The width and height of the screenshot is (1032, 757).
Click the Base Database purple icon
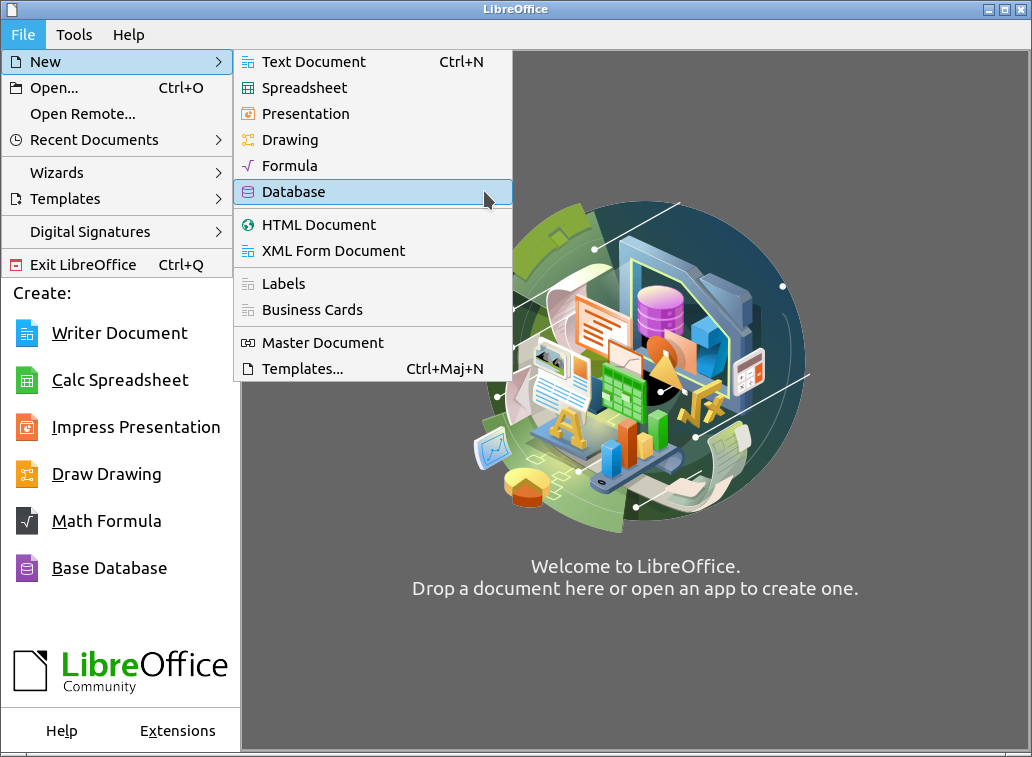[27, 568]
